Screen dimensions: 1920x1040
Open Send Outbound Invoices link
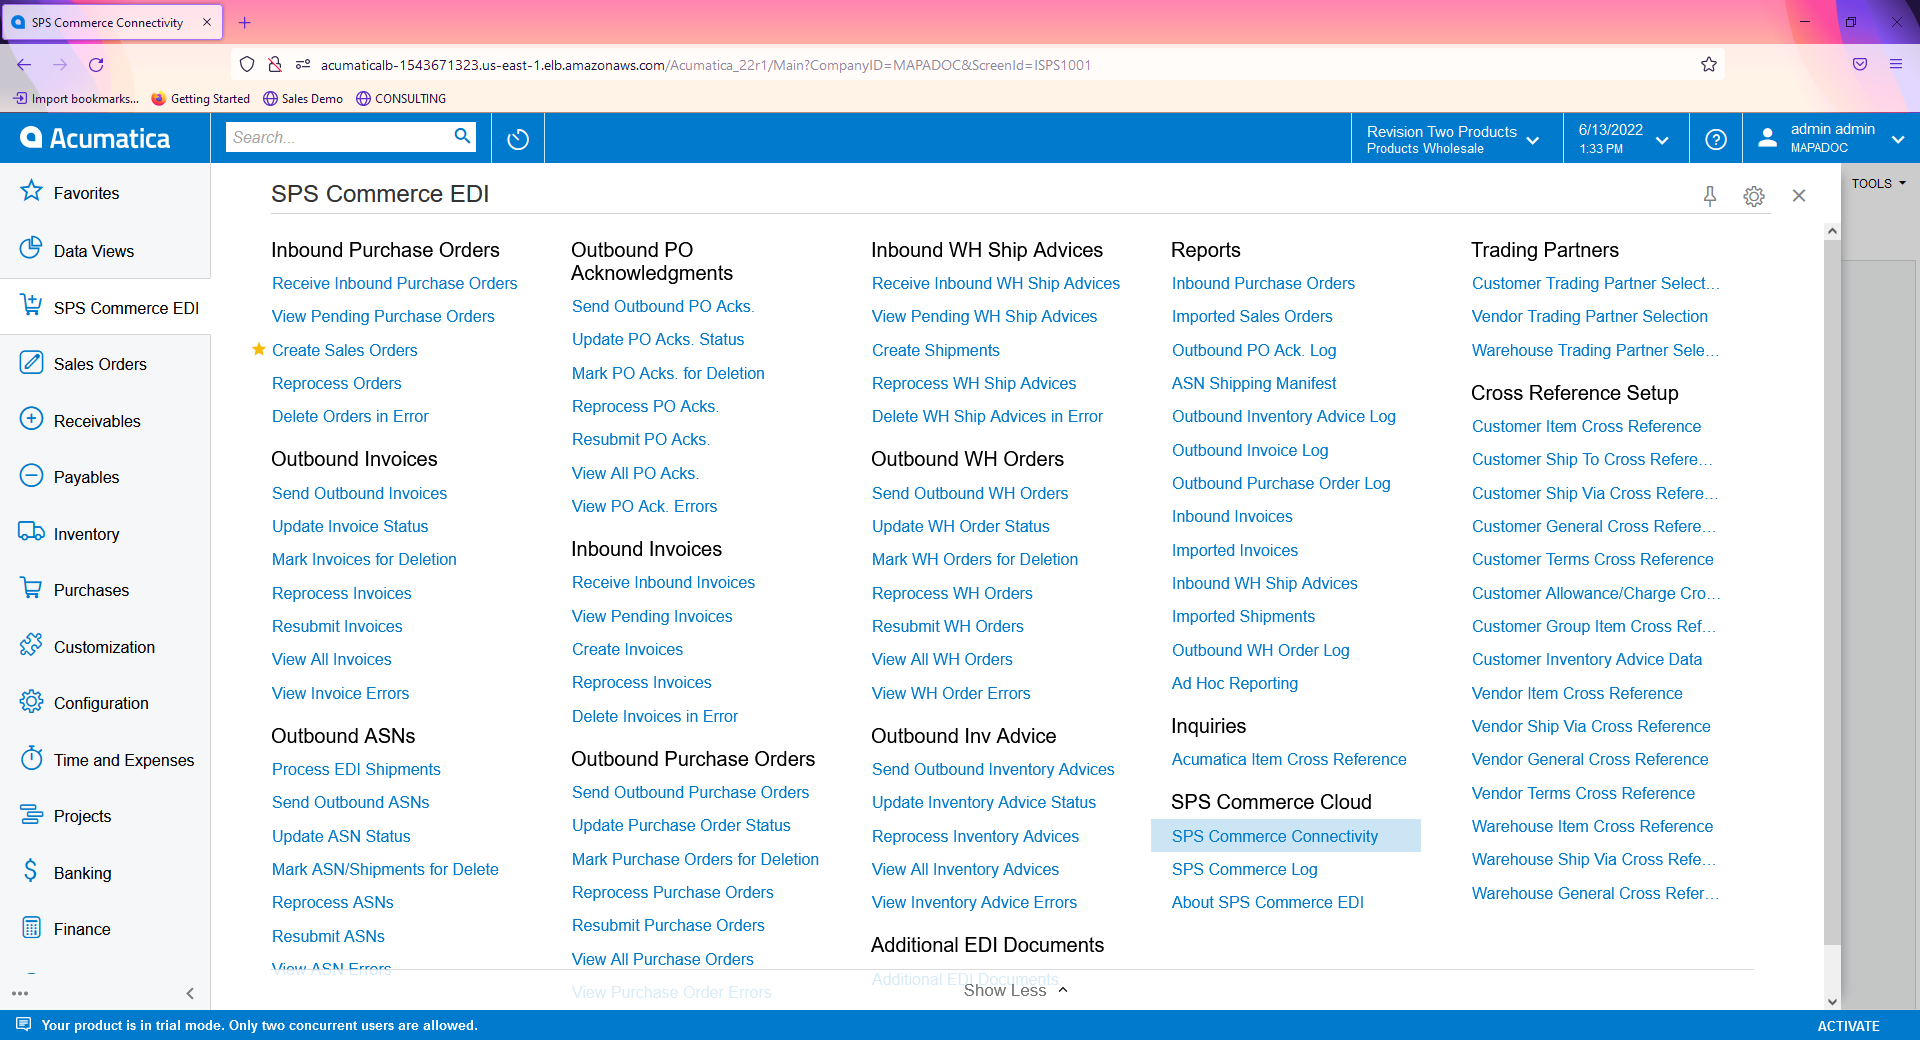click(x=359, y=494)
